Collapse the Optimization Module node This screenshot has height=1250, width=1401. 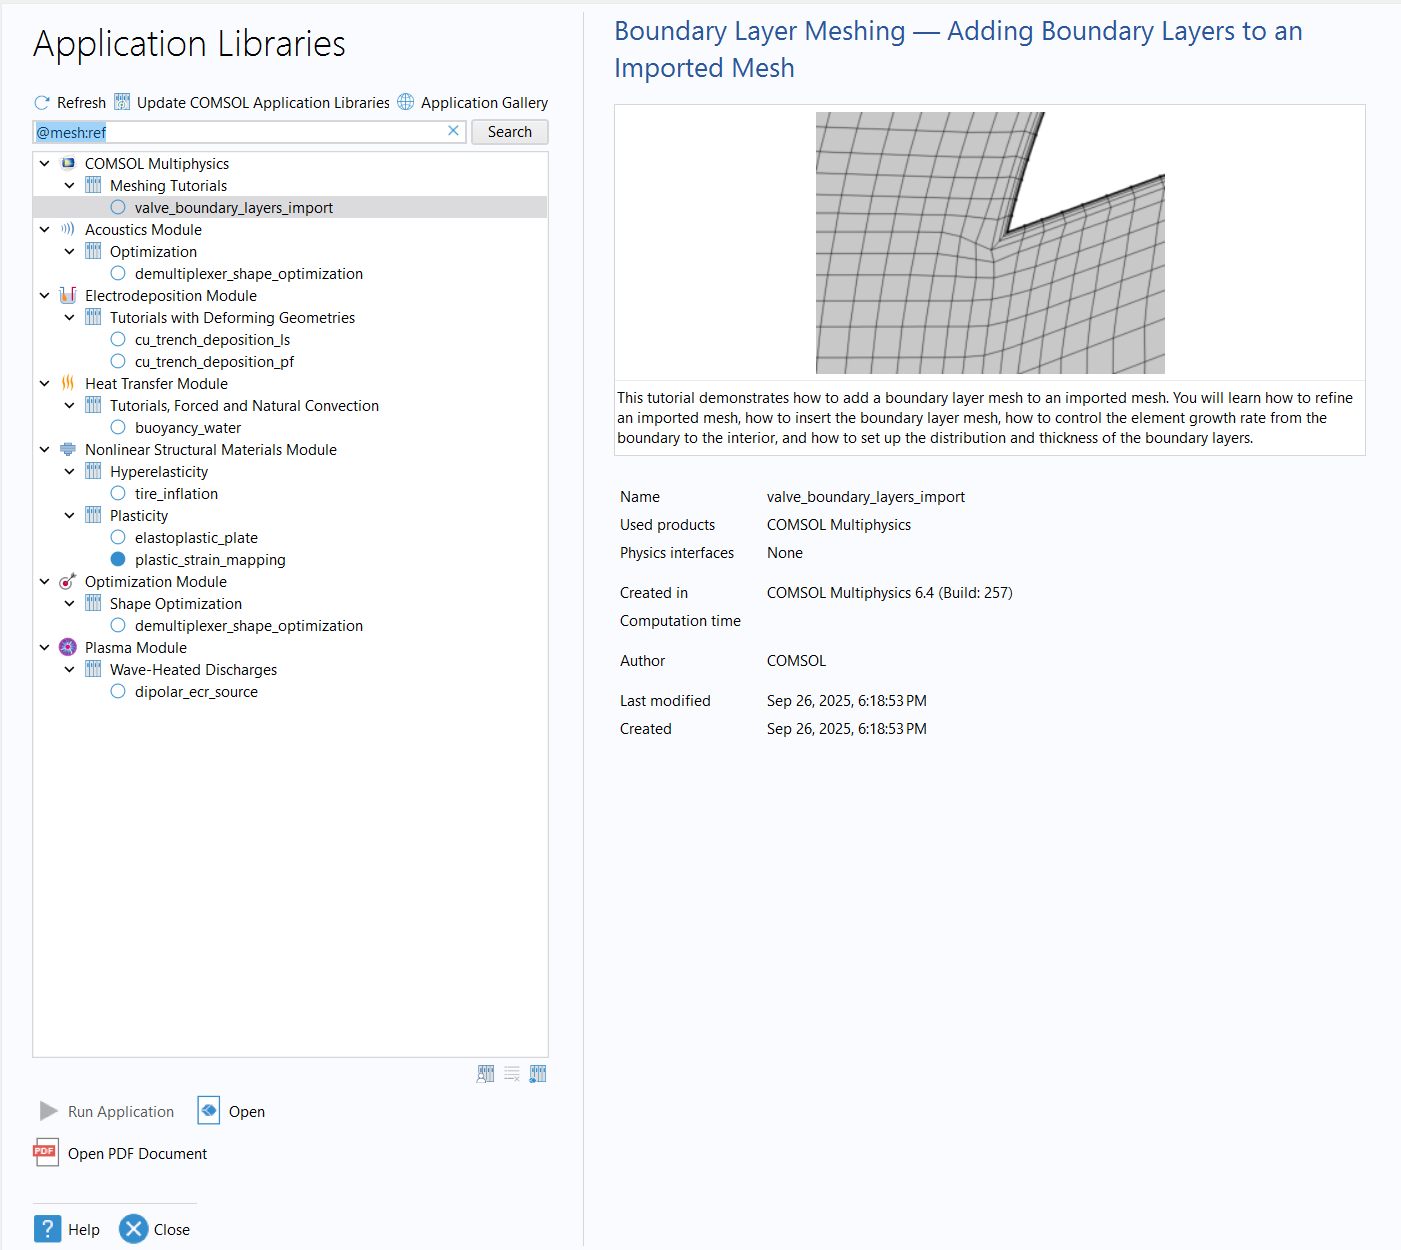[x=44, y=581]
